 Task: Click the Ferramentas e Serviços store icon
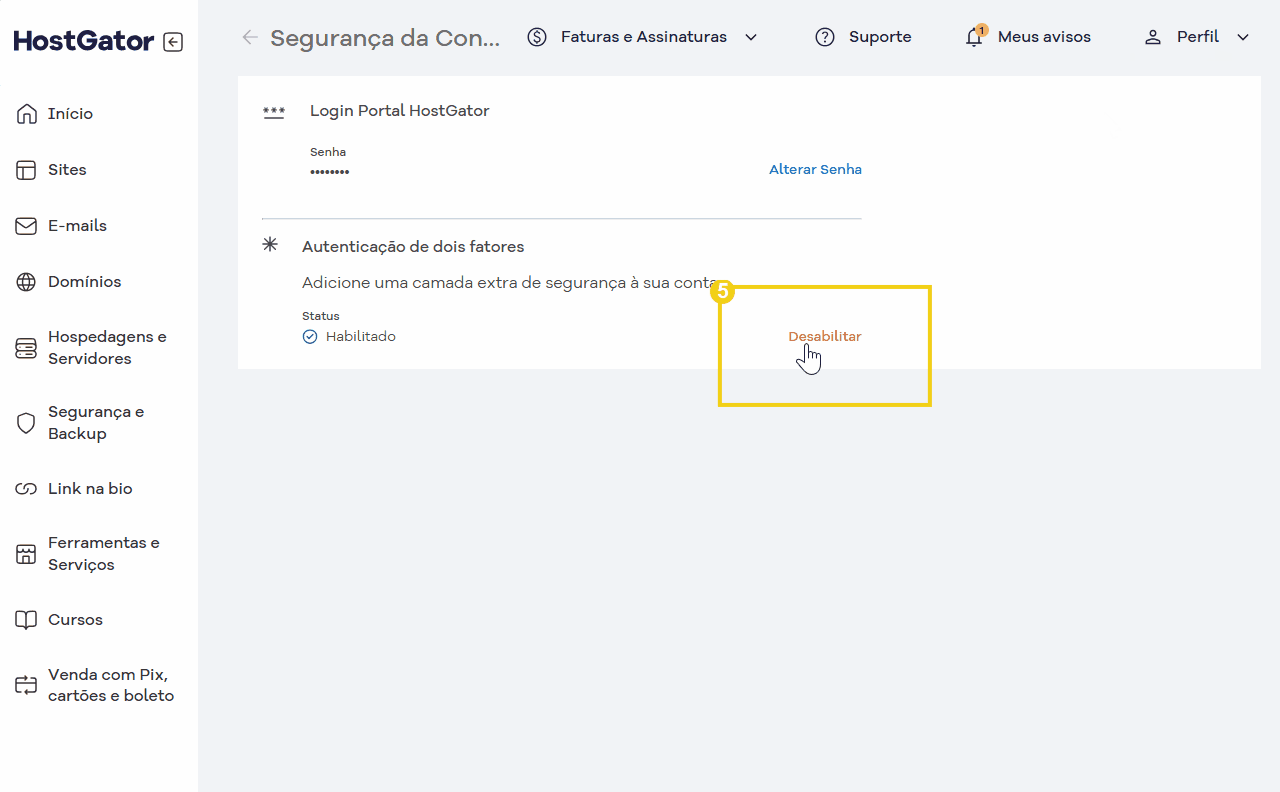26,554
